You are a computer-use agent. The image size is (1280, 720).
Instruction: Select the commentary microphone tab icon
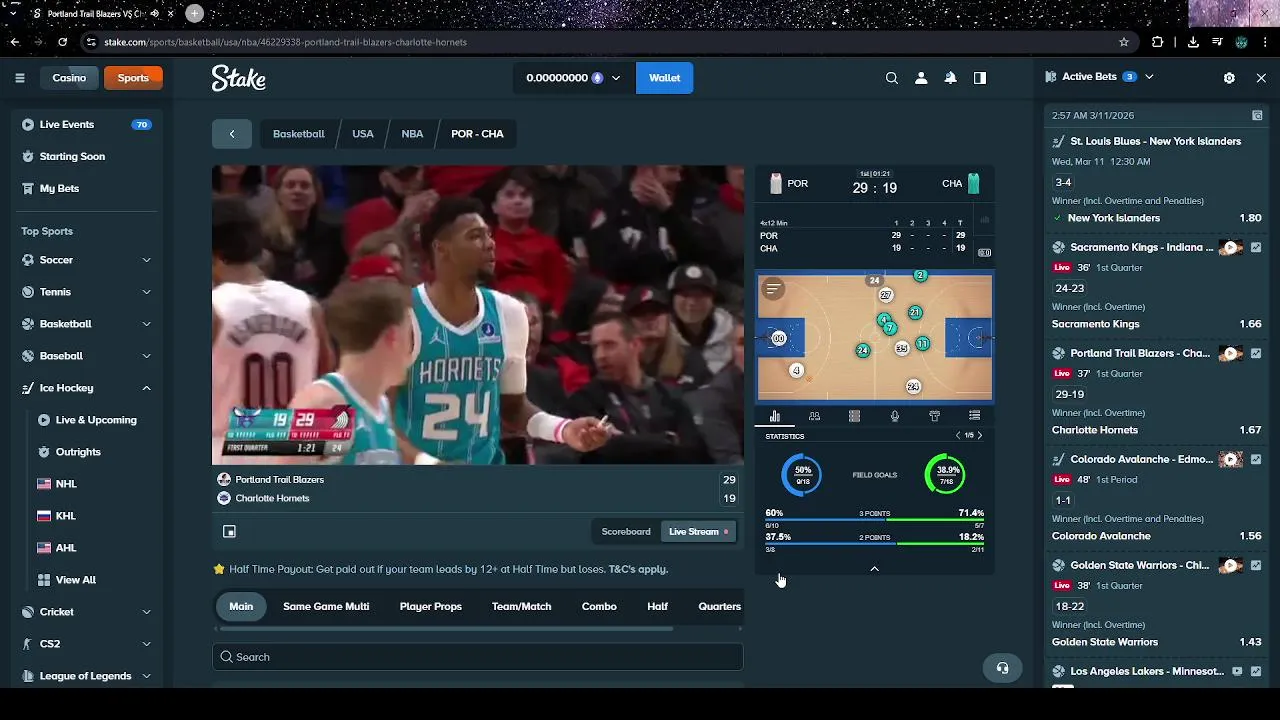894,416
